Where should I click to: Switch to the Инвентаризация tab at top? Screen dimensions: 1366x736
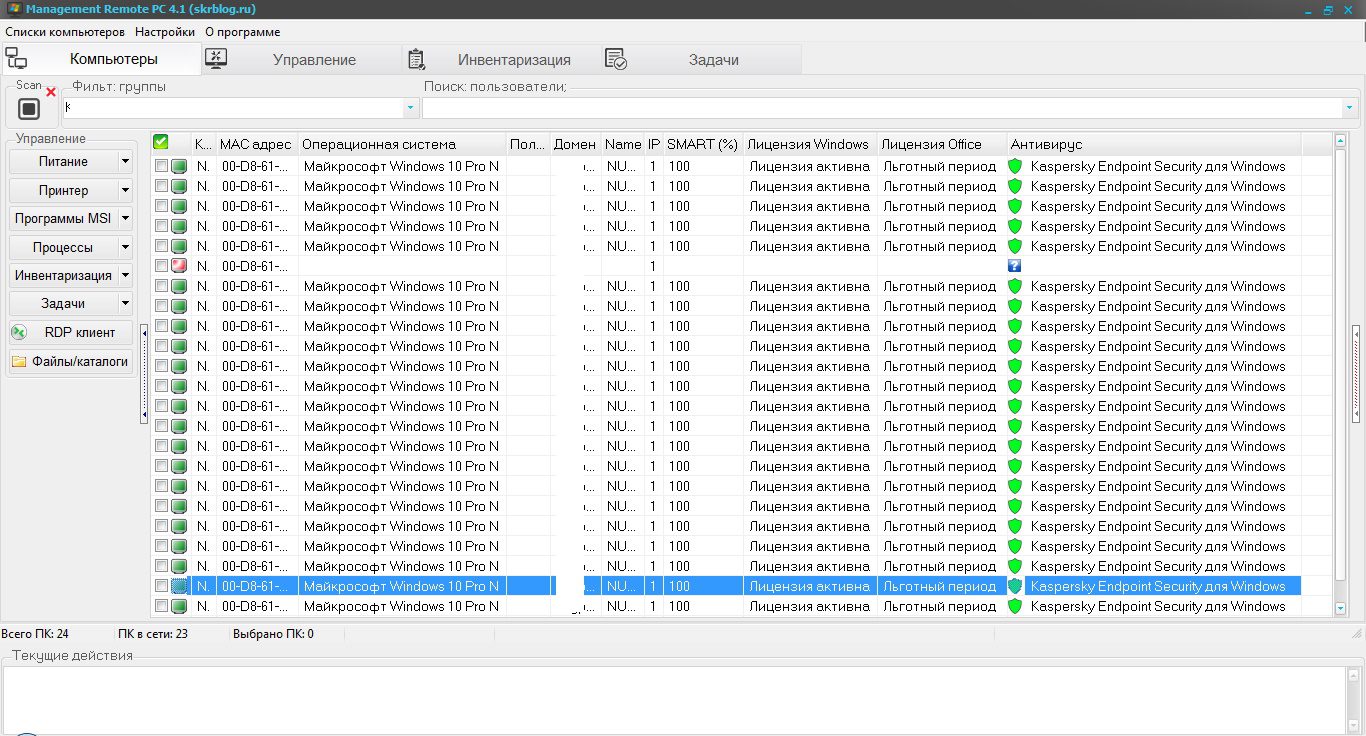tap(501, 59)
